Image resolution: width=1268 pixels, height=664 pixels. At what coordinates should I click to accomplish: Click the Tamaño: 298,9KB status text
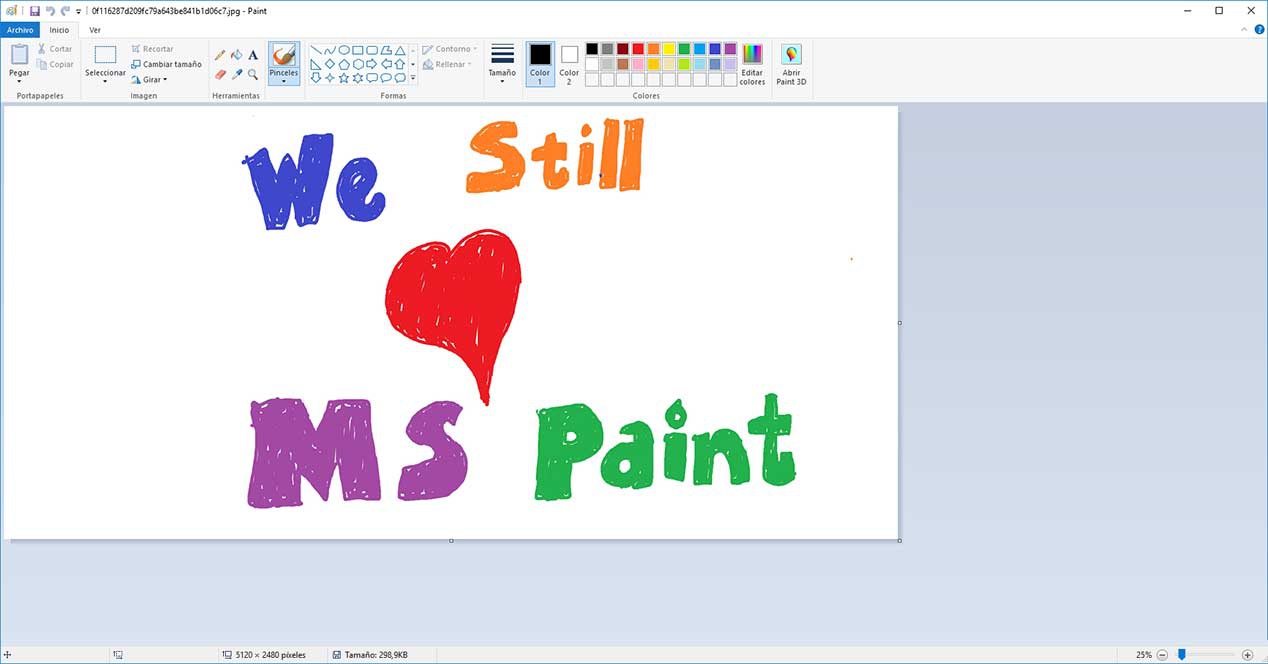pyautogui.click(x=376, y=655)
